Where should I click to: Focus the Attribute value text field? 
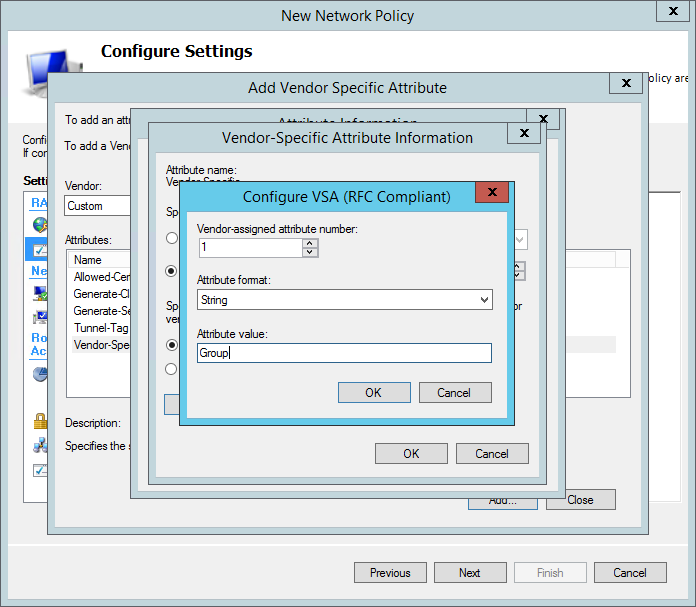(344, 353)
